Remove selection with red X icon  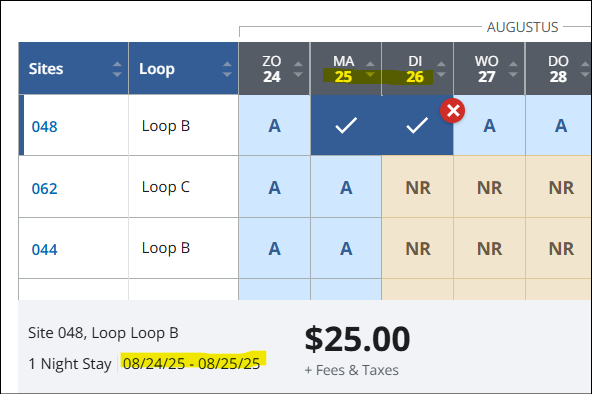[x=452, y=111]
